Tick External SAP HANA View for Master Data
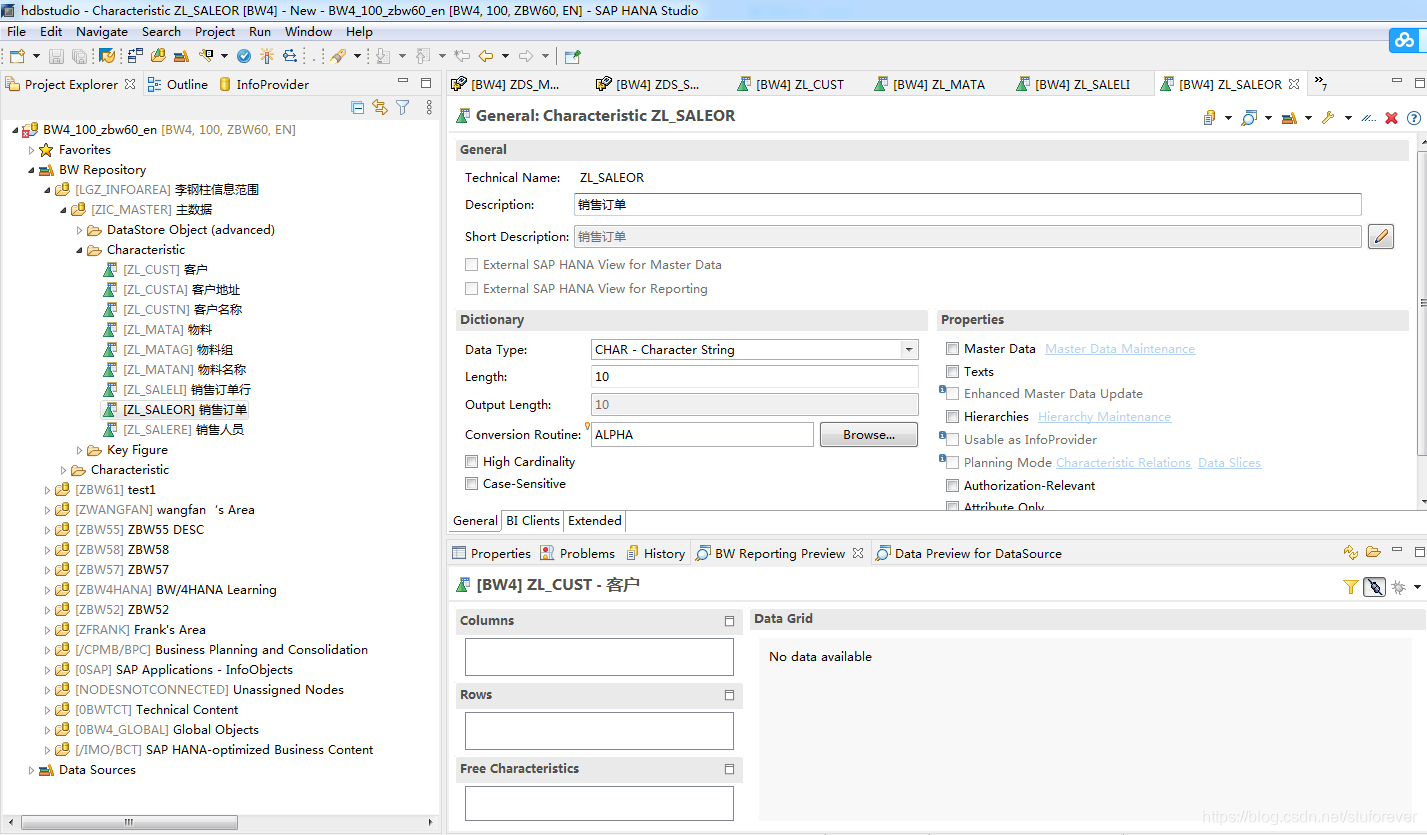Screen dimensions: 1427x835 pos(472,265)
